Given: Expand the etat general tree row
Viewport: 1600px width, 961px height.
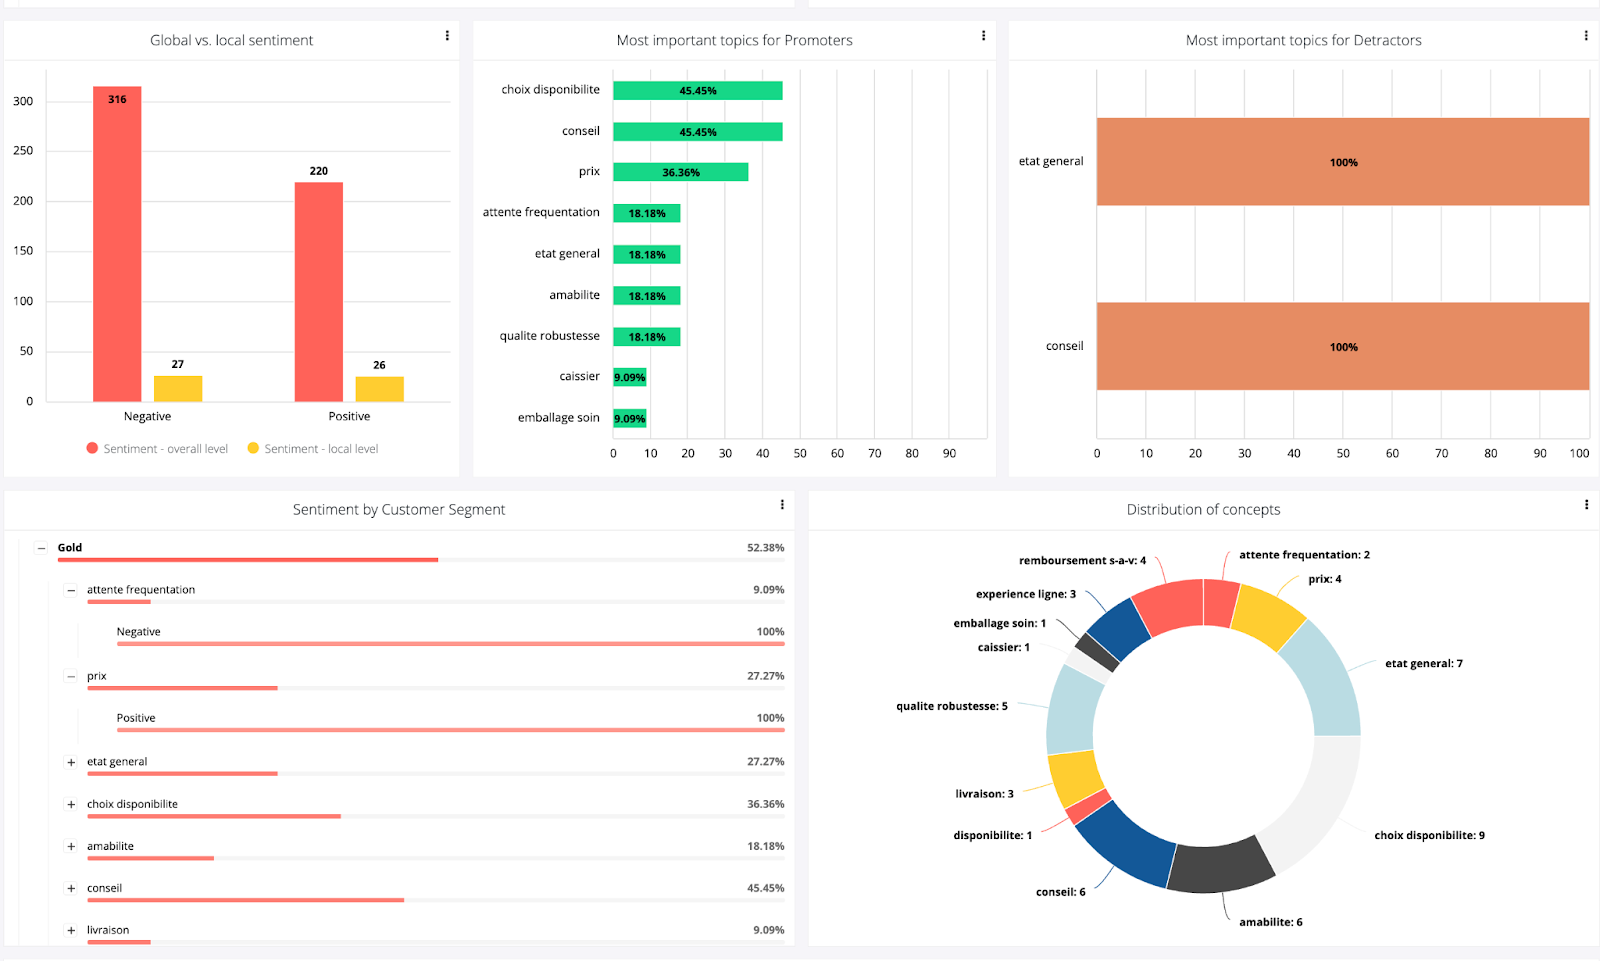Looking at the screenshot, I should click(x=71, y=762).
